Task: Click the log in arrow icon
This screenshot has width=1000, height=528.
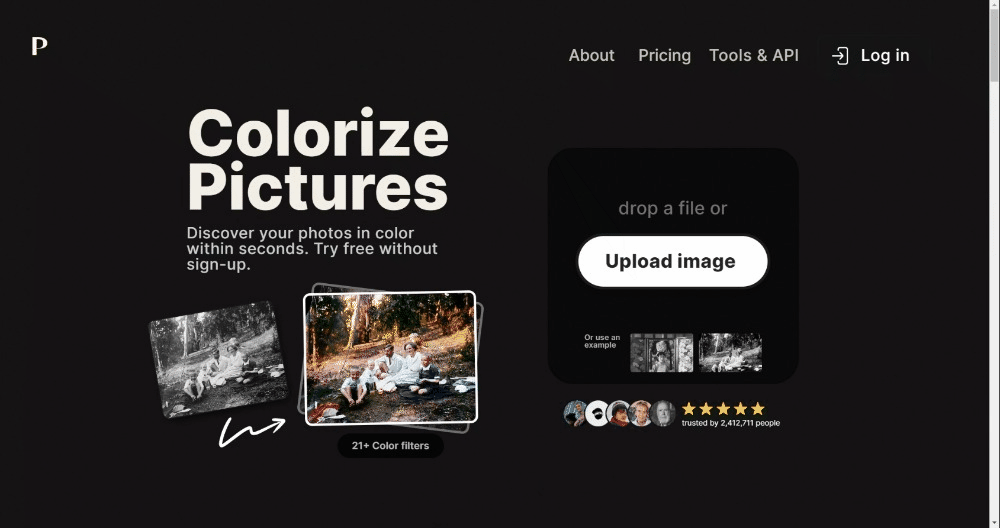Action: (x=840, y=55)
